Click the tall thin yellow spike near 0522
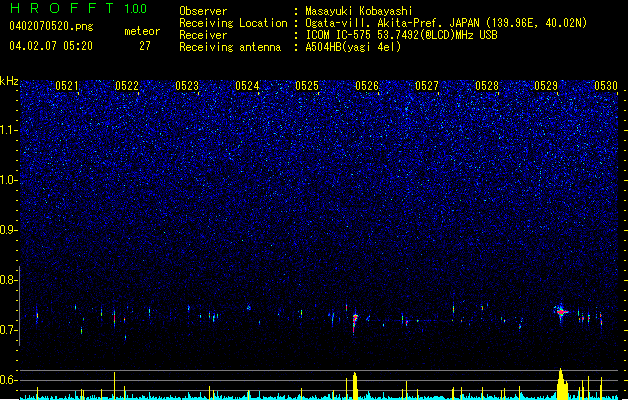Viewport: 629px width, 400px height. (x=115, y=386)
